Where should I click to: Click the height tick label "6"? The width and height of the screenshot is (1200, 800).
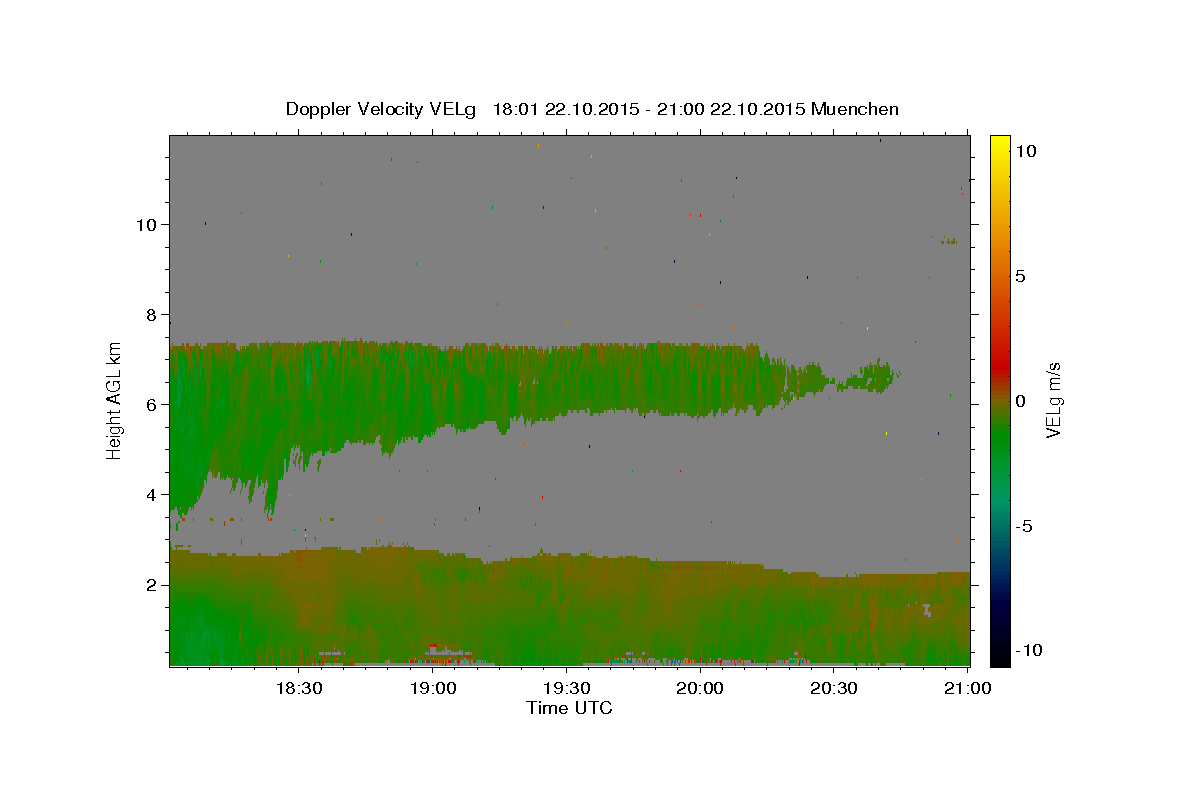[149, 404]
